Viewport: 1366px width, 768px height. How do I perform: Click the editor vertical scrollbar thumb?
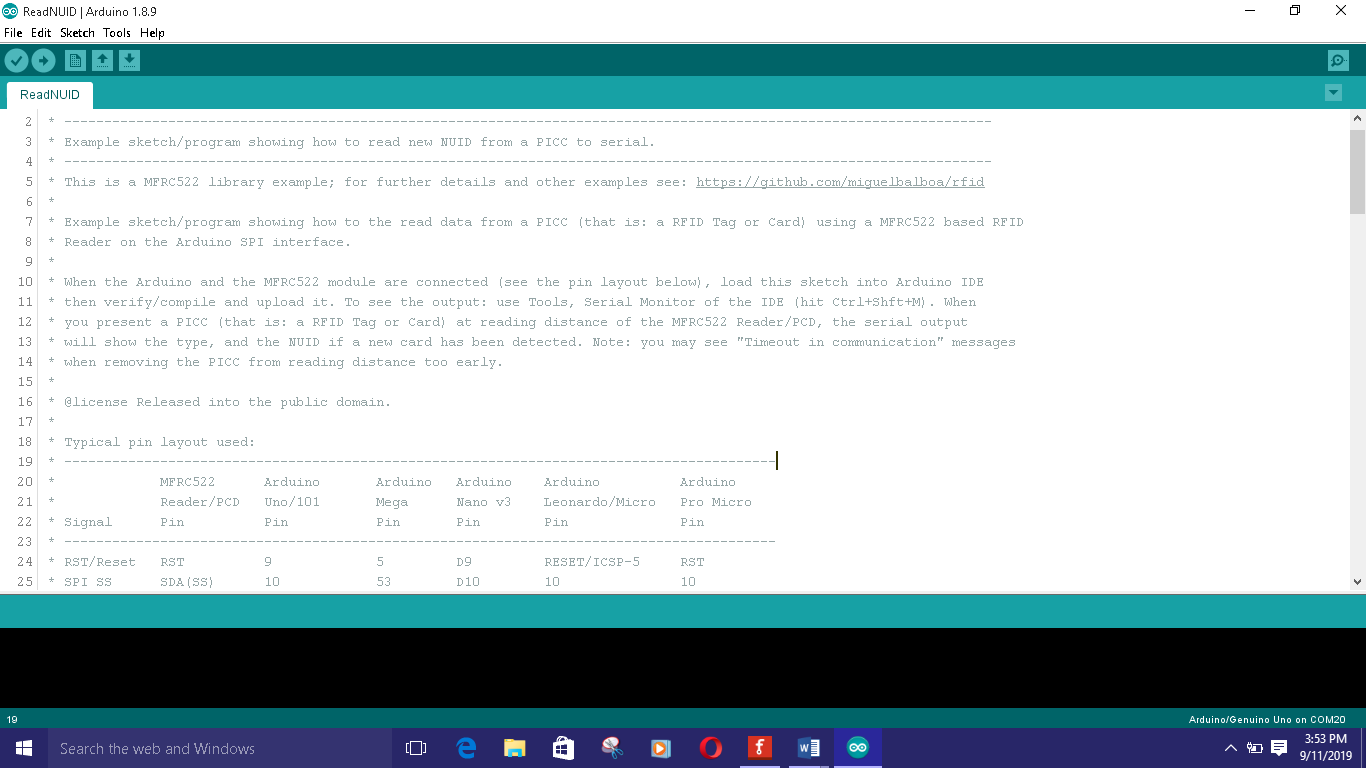(x=1357, y=171)
